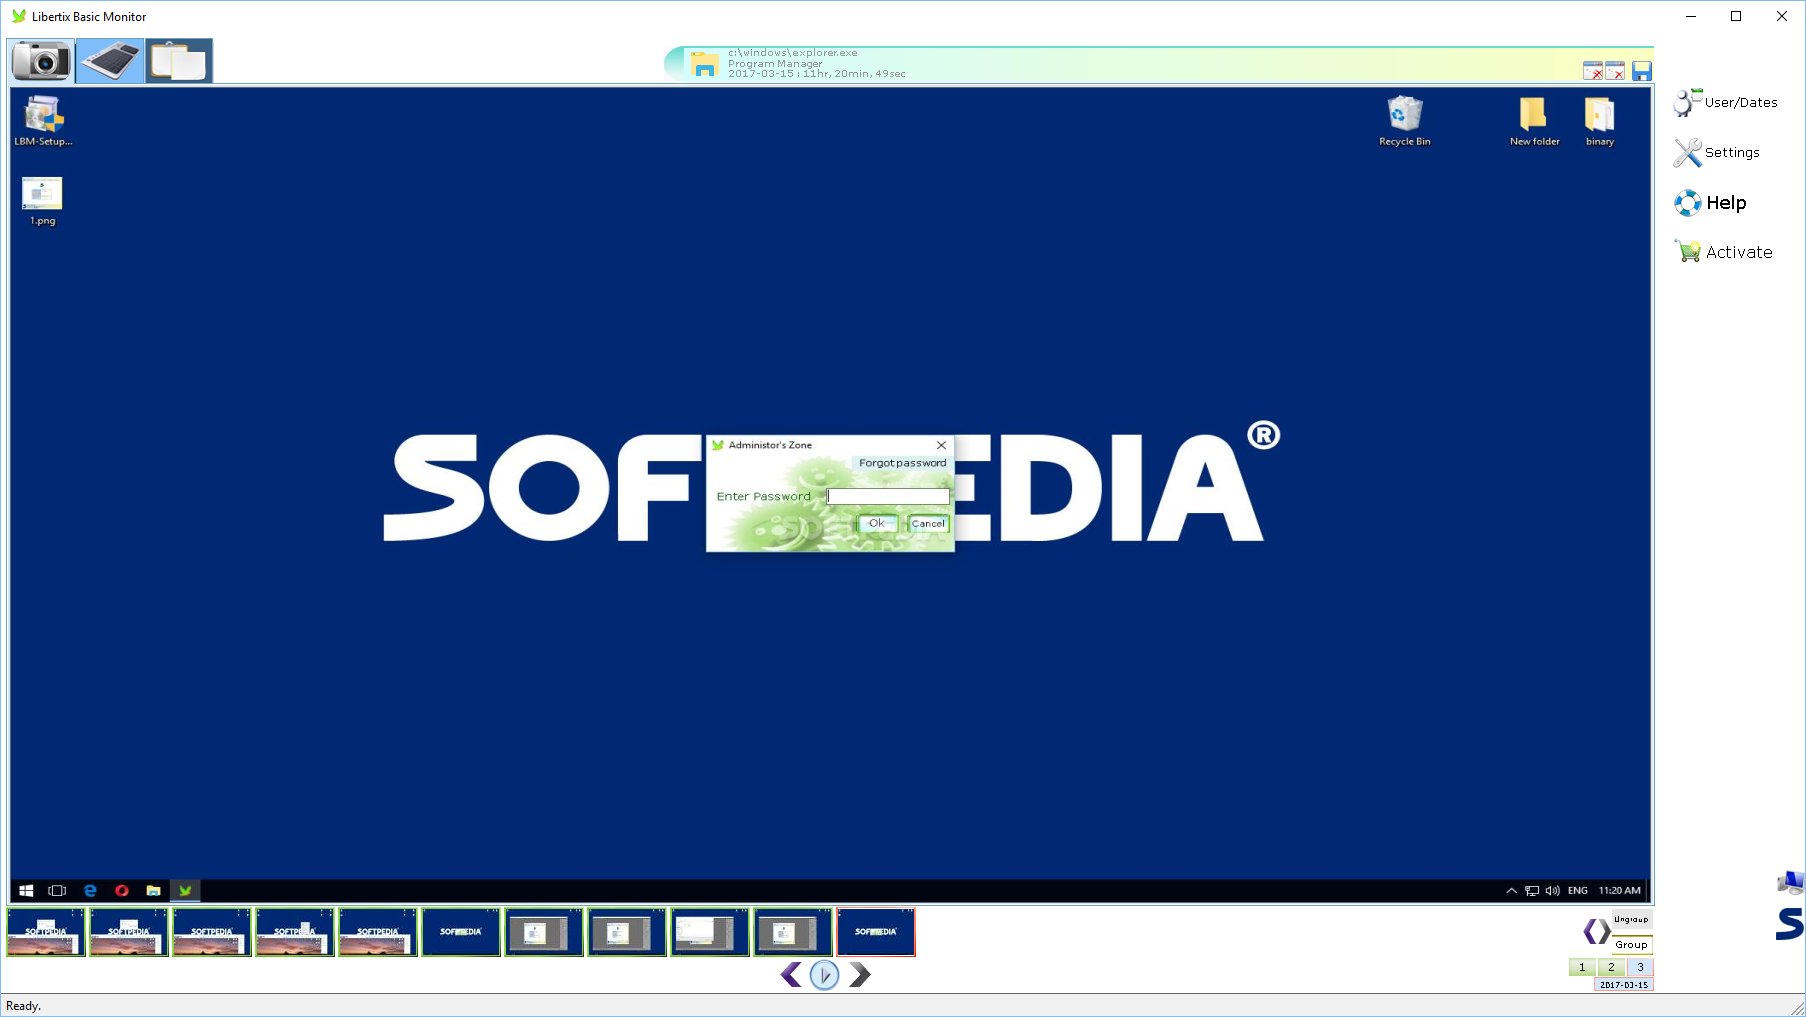The image size is (1806, 1017).
Task: Select the first thumbnail in the filmstrip
Action: point(46,932)
